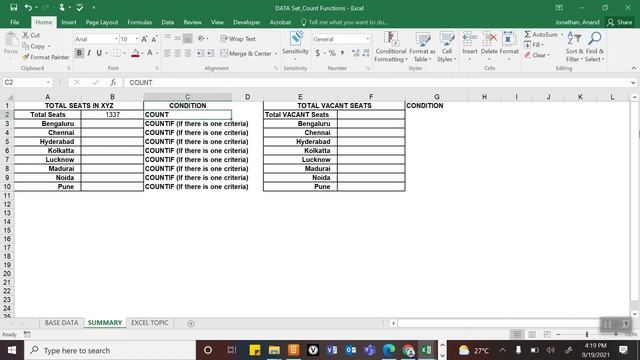Switch to the Page Layout tab

click(102, 22)
